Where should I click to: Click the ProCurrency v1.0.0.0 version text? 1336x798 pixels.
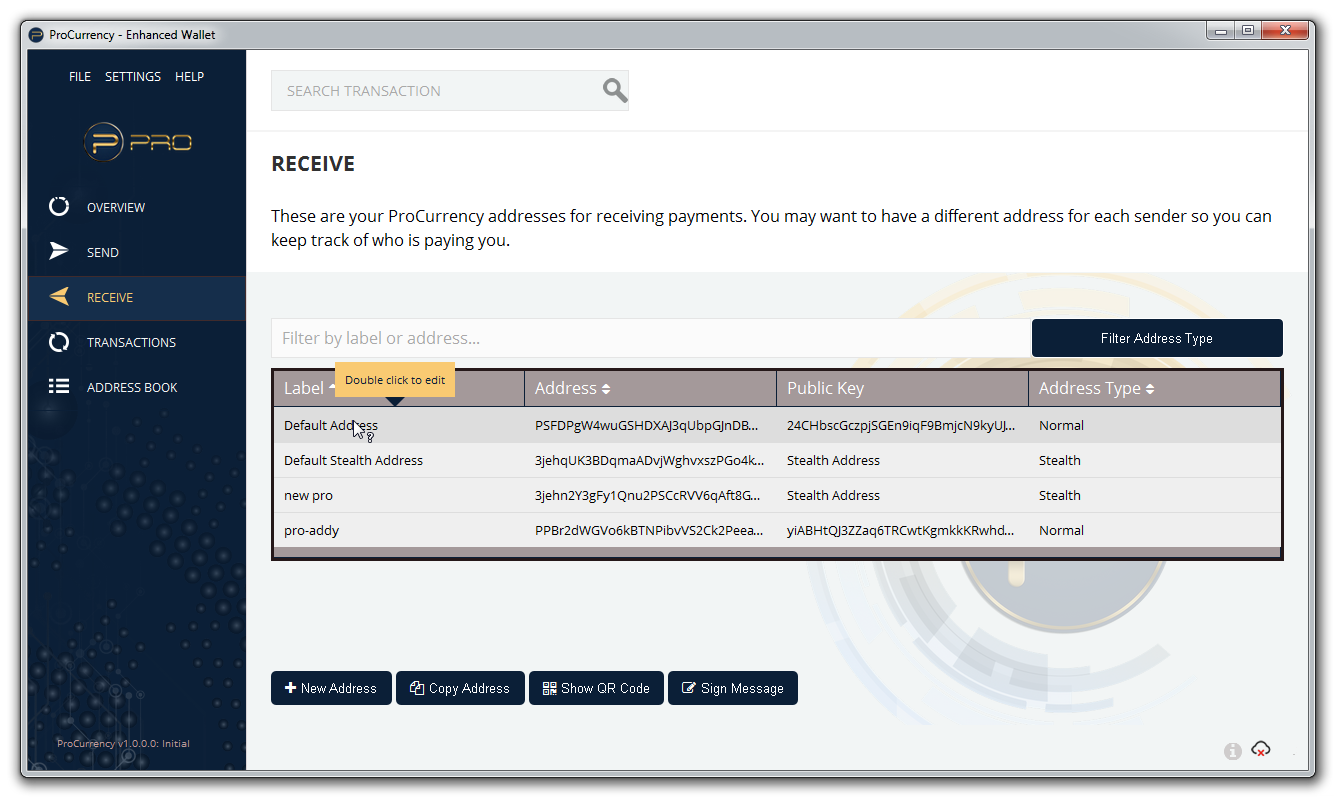[123, 744]
